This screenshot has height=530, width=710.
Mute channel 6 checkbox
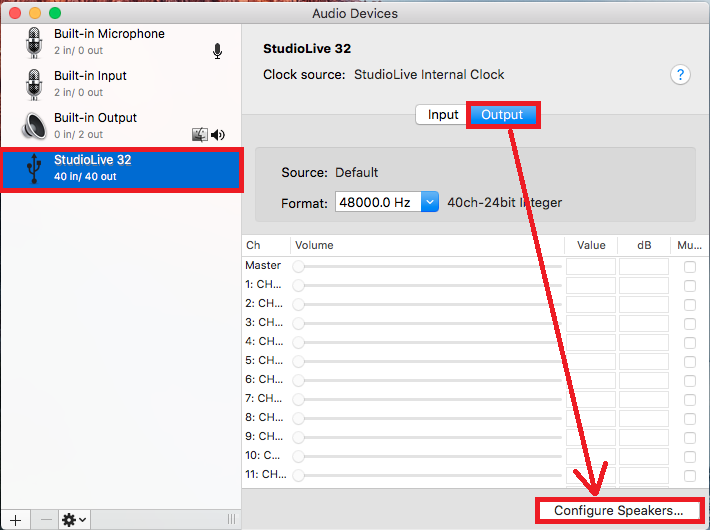tap(690, 381)
